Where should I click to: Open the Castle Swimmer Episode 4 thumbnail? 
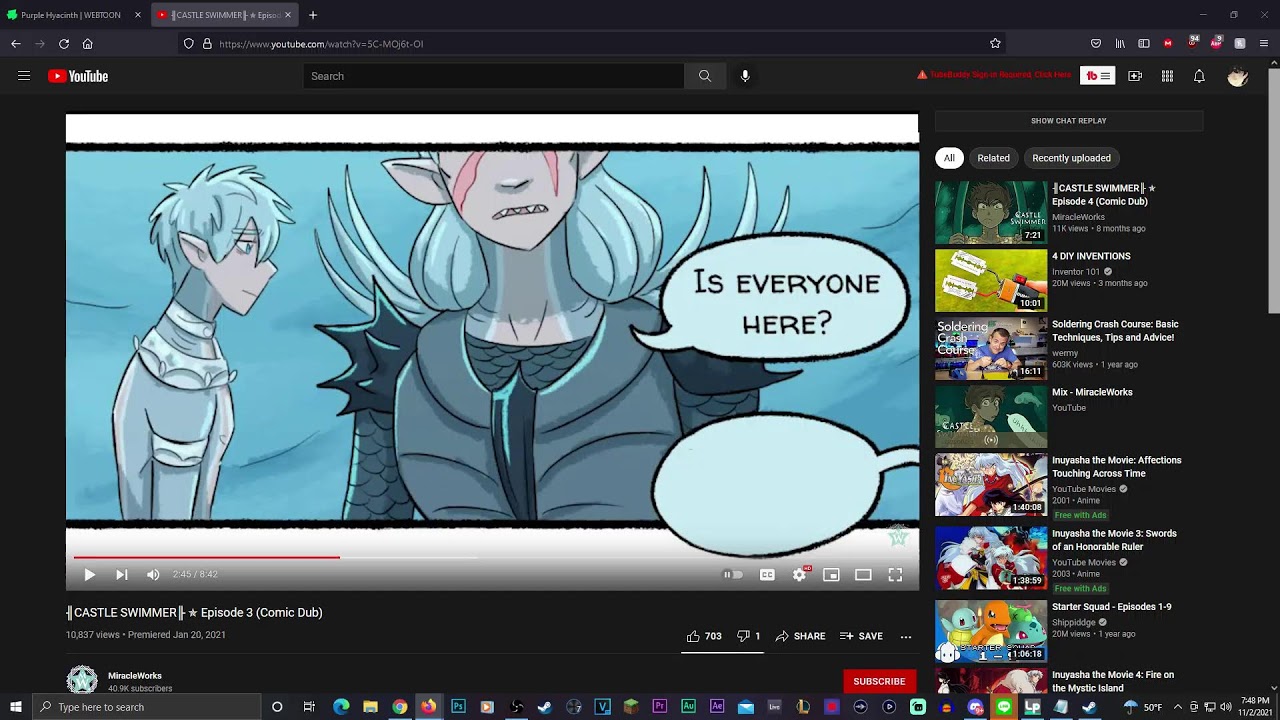[x=991, y=212]
